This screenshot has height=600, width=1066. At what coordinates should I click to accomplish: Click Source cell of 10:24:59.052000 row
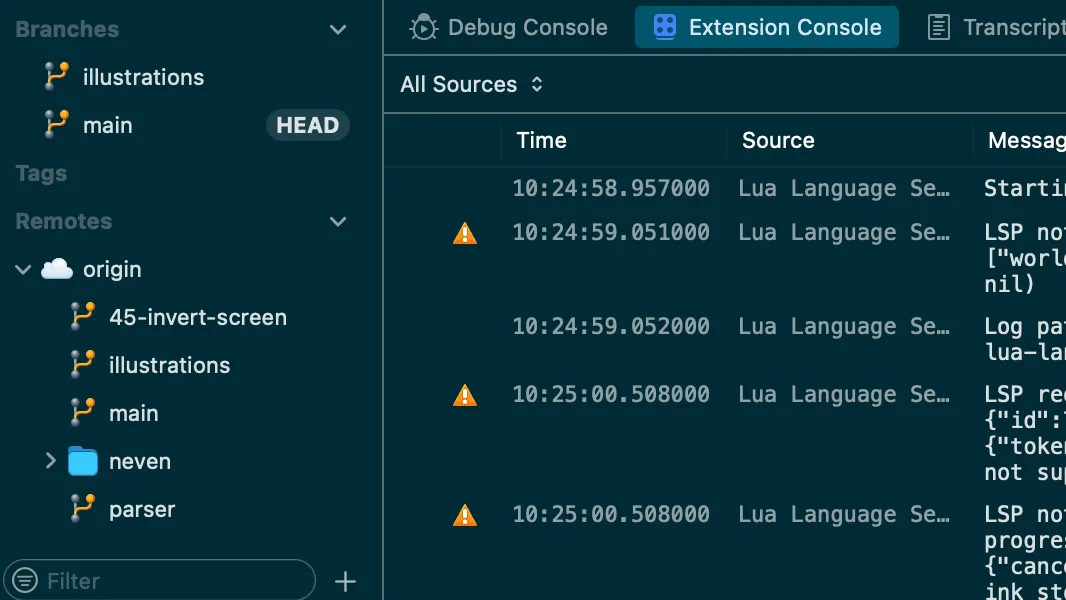pos(844,327)
